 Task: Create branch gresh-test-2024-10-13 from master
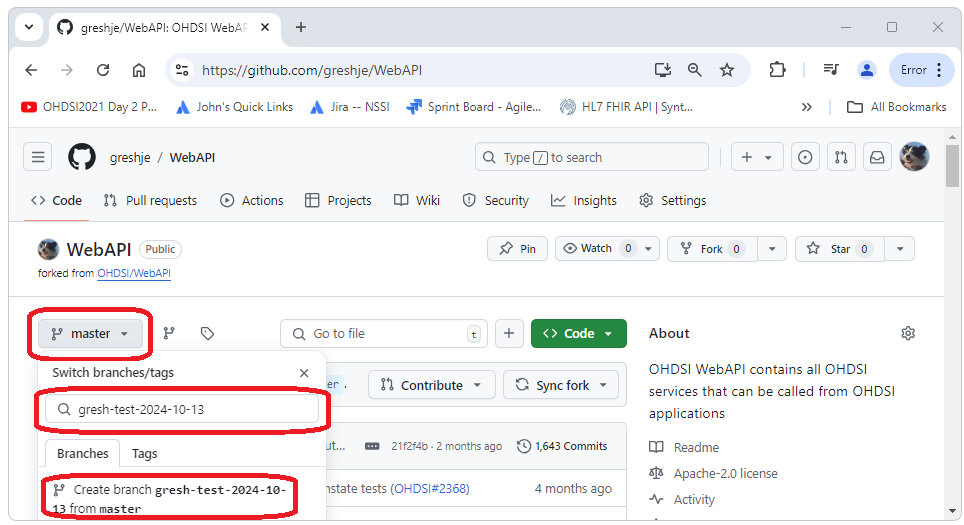[x=170, y=499]
